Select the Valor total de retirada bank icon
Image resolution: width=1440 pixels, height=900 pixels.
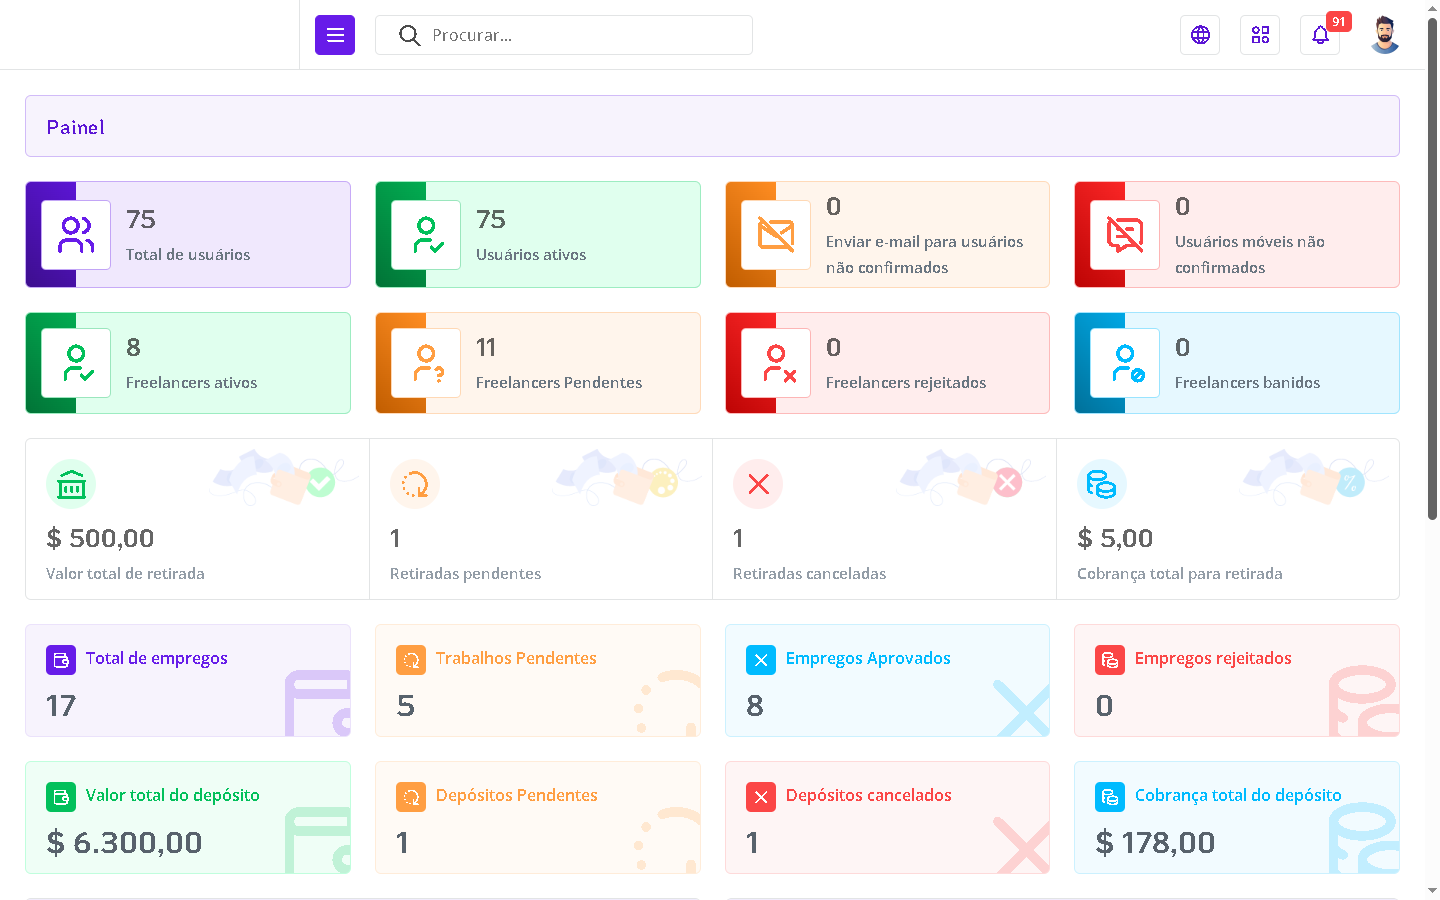tap(71, 485)
